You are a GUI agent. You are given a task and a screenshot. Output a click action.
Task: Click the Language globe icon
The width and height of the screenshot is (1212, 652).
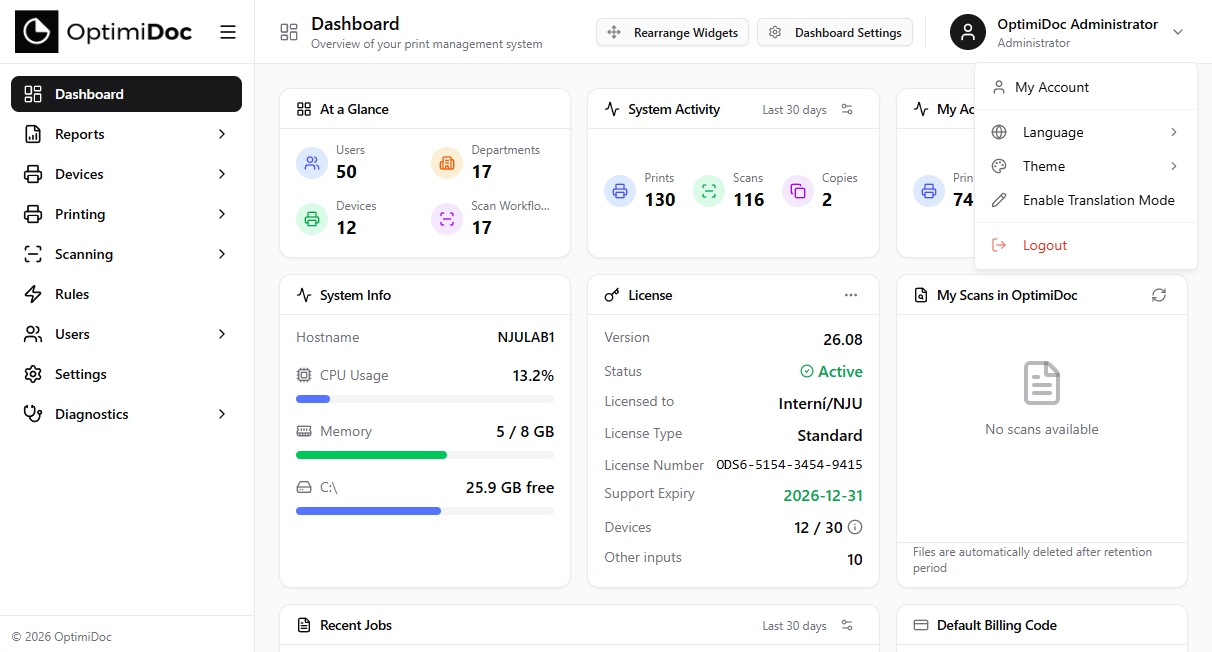(998, 132)
